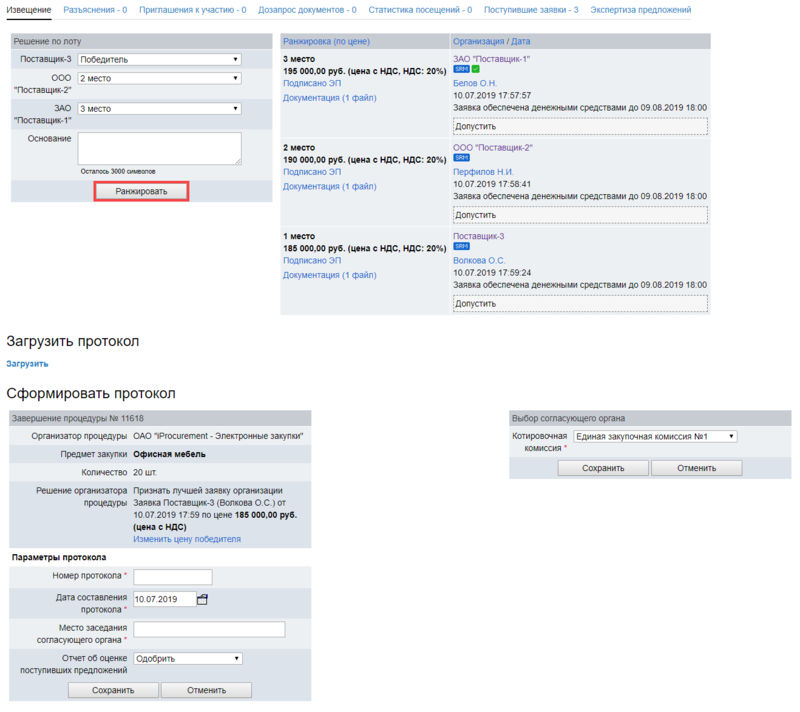This screenshot has width=800, height=712.
Task: Click the SRM badge under Поставщик-3
Action: pyautogui.click(x=460, y=246)
